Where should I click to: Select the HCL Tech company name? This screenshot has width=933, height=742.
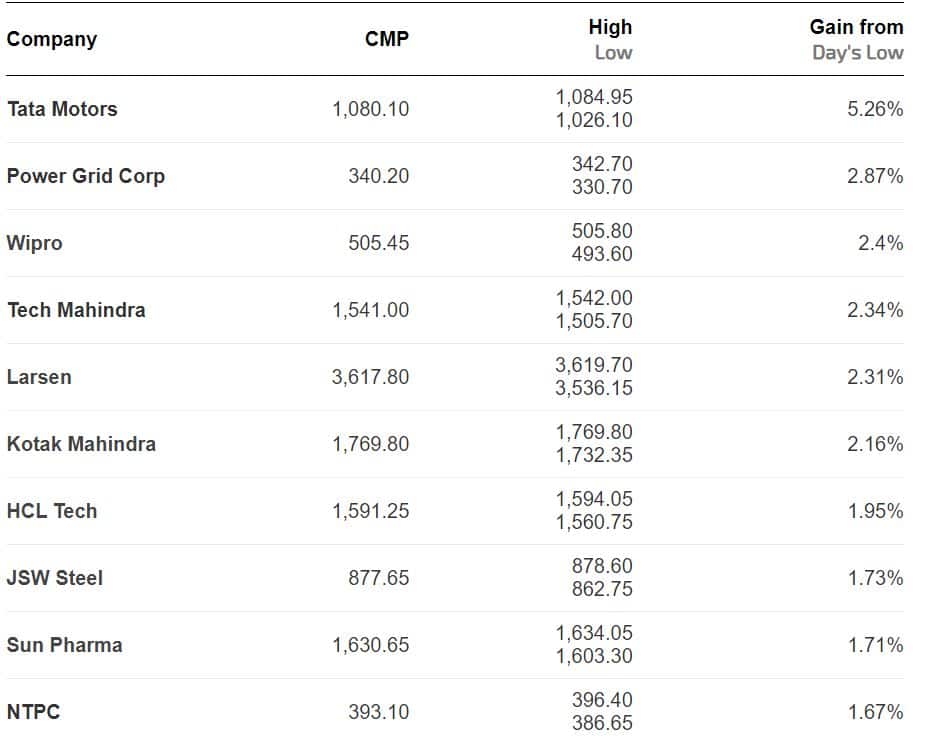click(x=52, y=511)
